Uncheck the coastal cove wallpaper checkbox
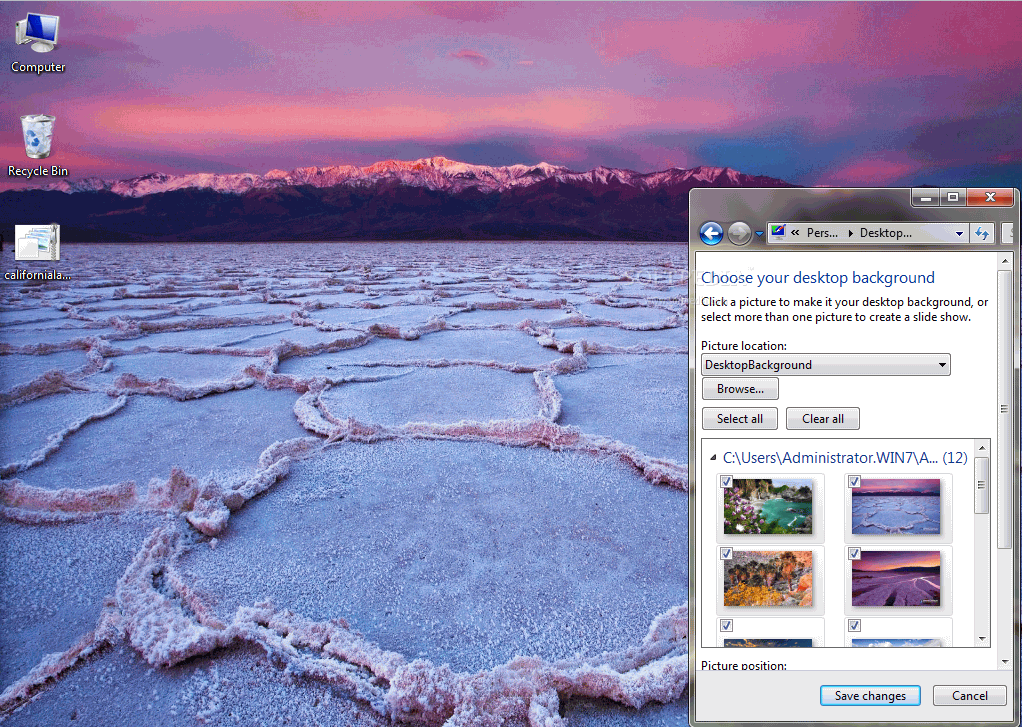Viewport: 1022px width, 727px height. click(726, 481)
